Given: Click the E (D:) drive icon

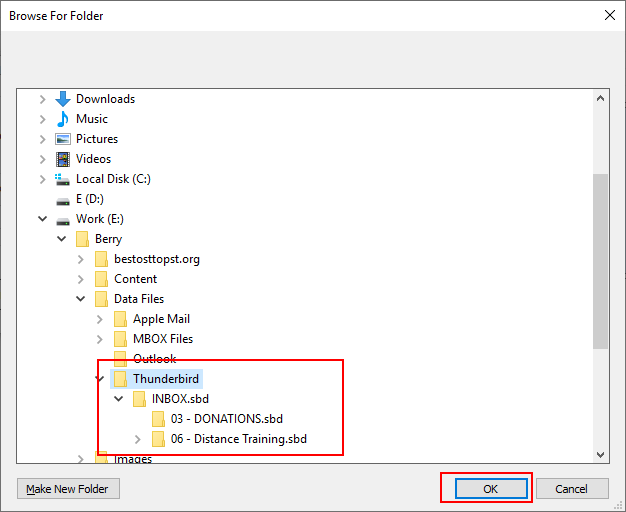Looking at the screenshot, I should point(63,201).
